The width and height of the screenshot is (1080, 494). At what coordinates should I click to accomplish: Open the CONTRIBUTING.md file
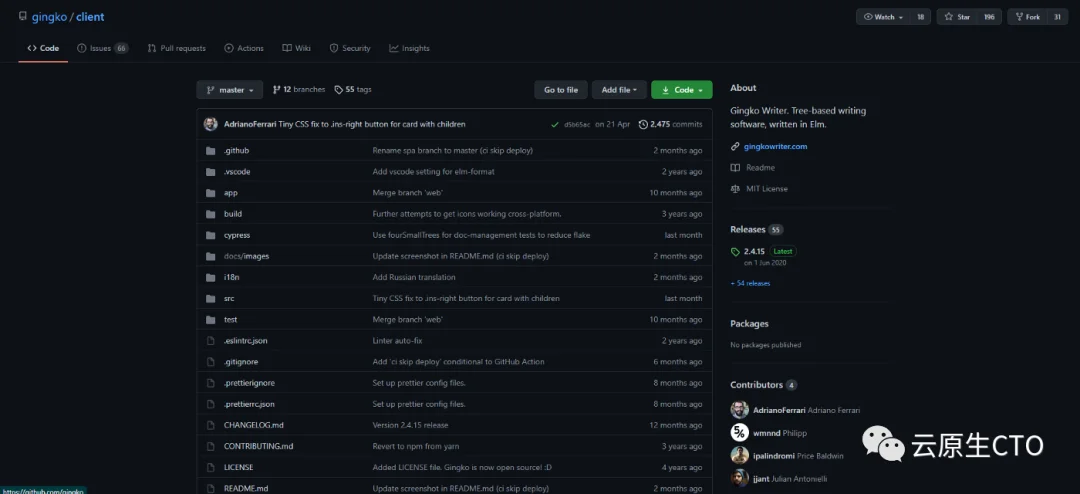point(258,446)
